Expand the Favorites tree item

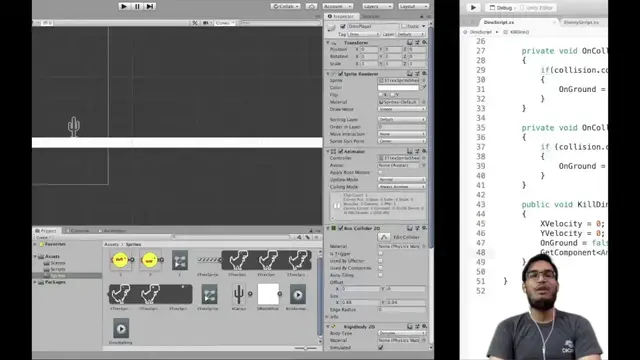tap(36, 244)
